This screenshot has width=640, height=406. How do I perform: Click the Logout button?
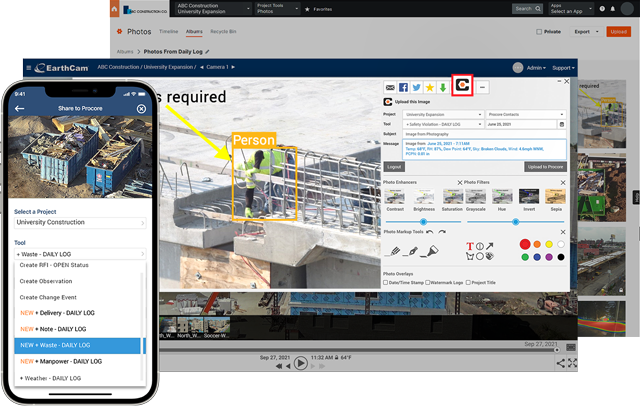pos(394,166)
